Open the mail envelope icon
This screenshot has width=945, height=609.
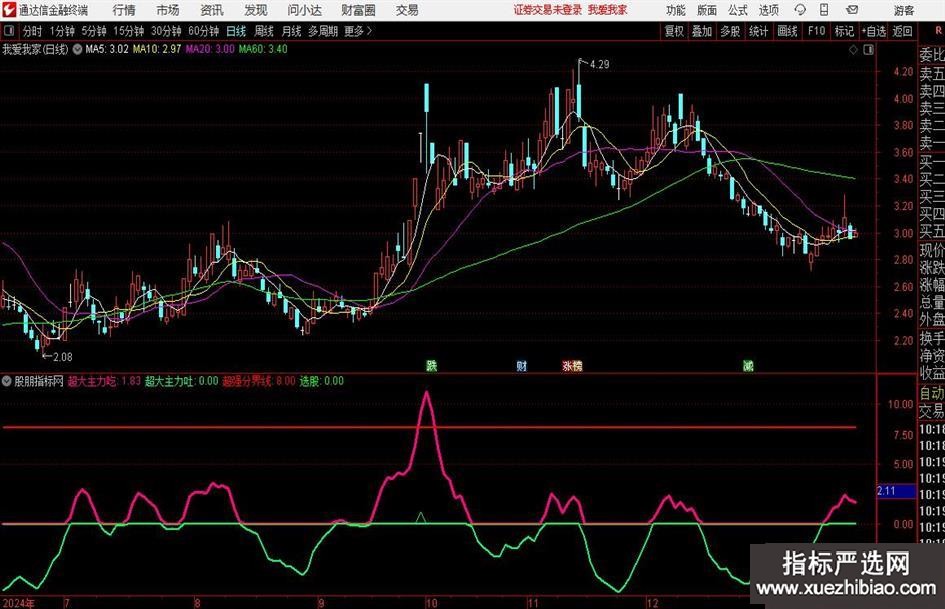tap(852, 10)
